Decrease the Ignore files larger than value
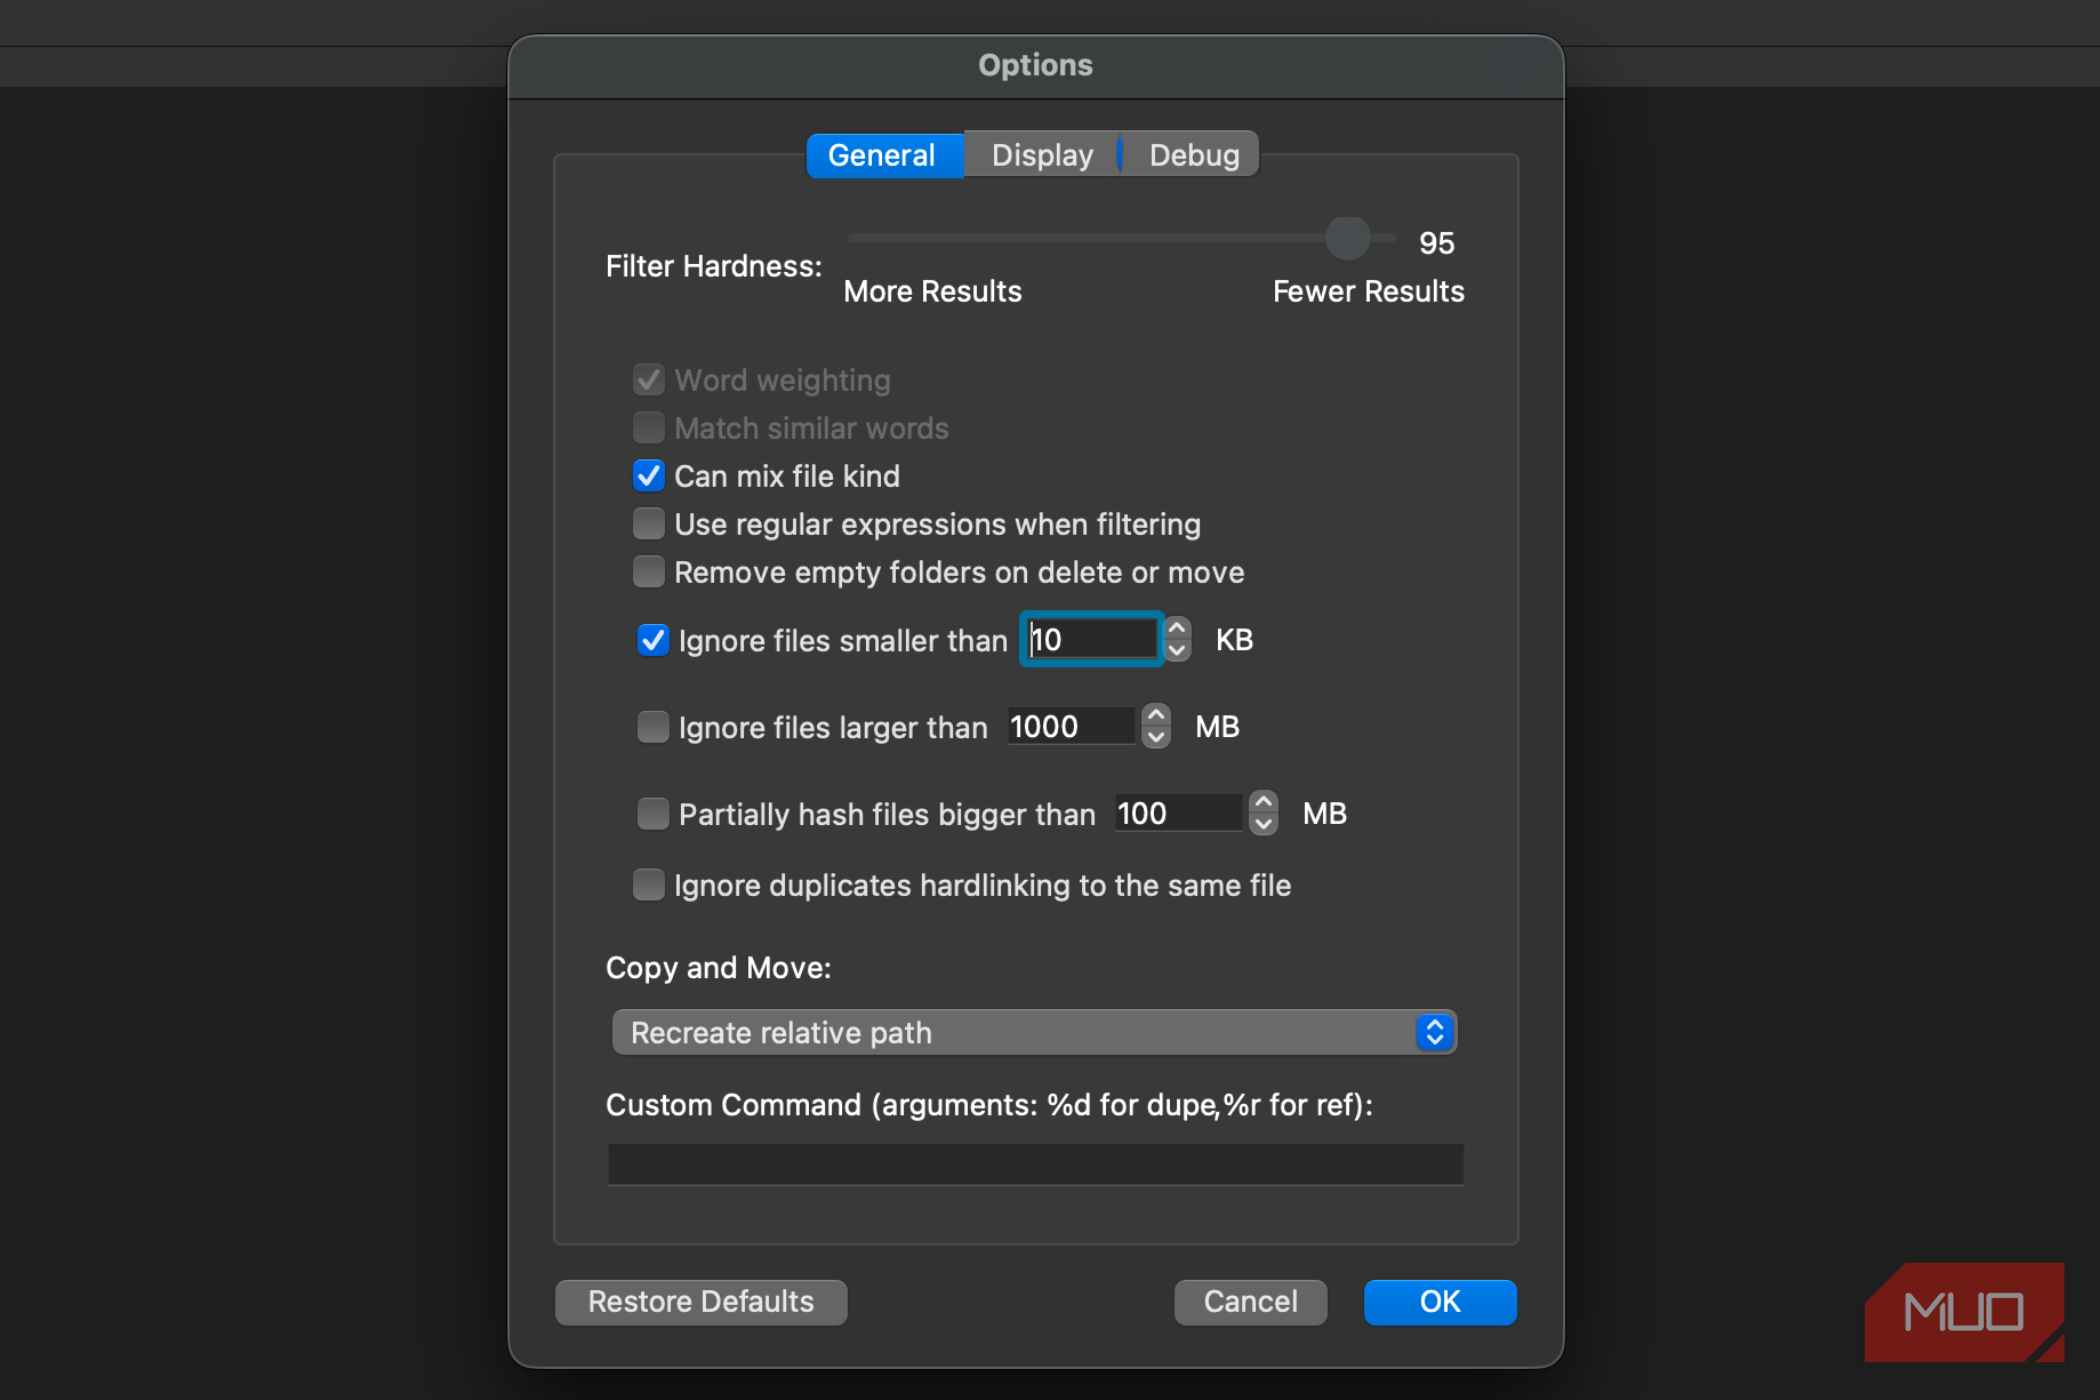2100x1400 pixels. (x=1156, y=738)
